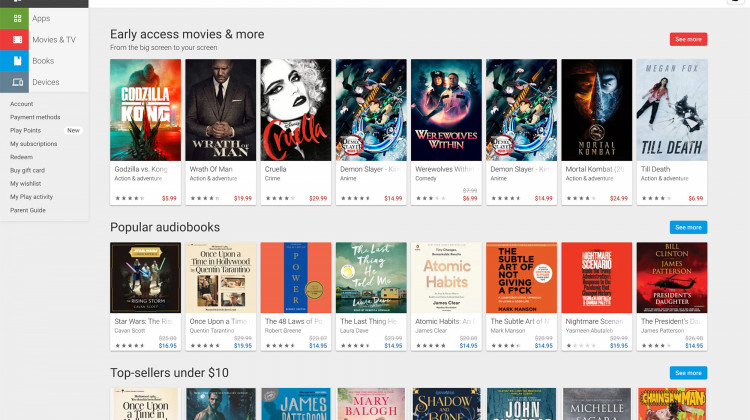The width and height of the screenshot is (750, 420).
Task: Click author James Clear under Atomic Habits
Action: [x=430, y=331]
